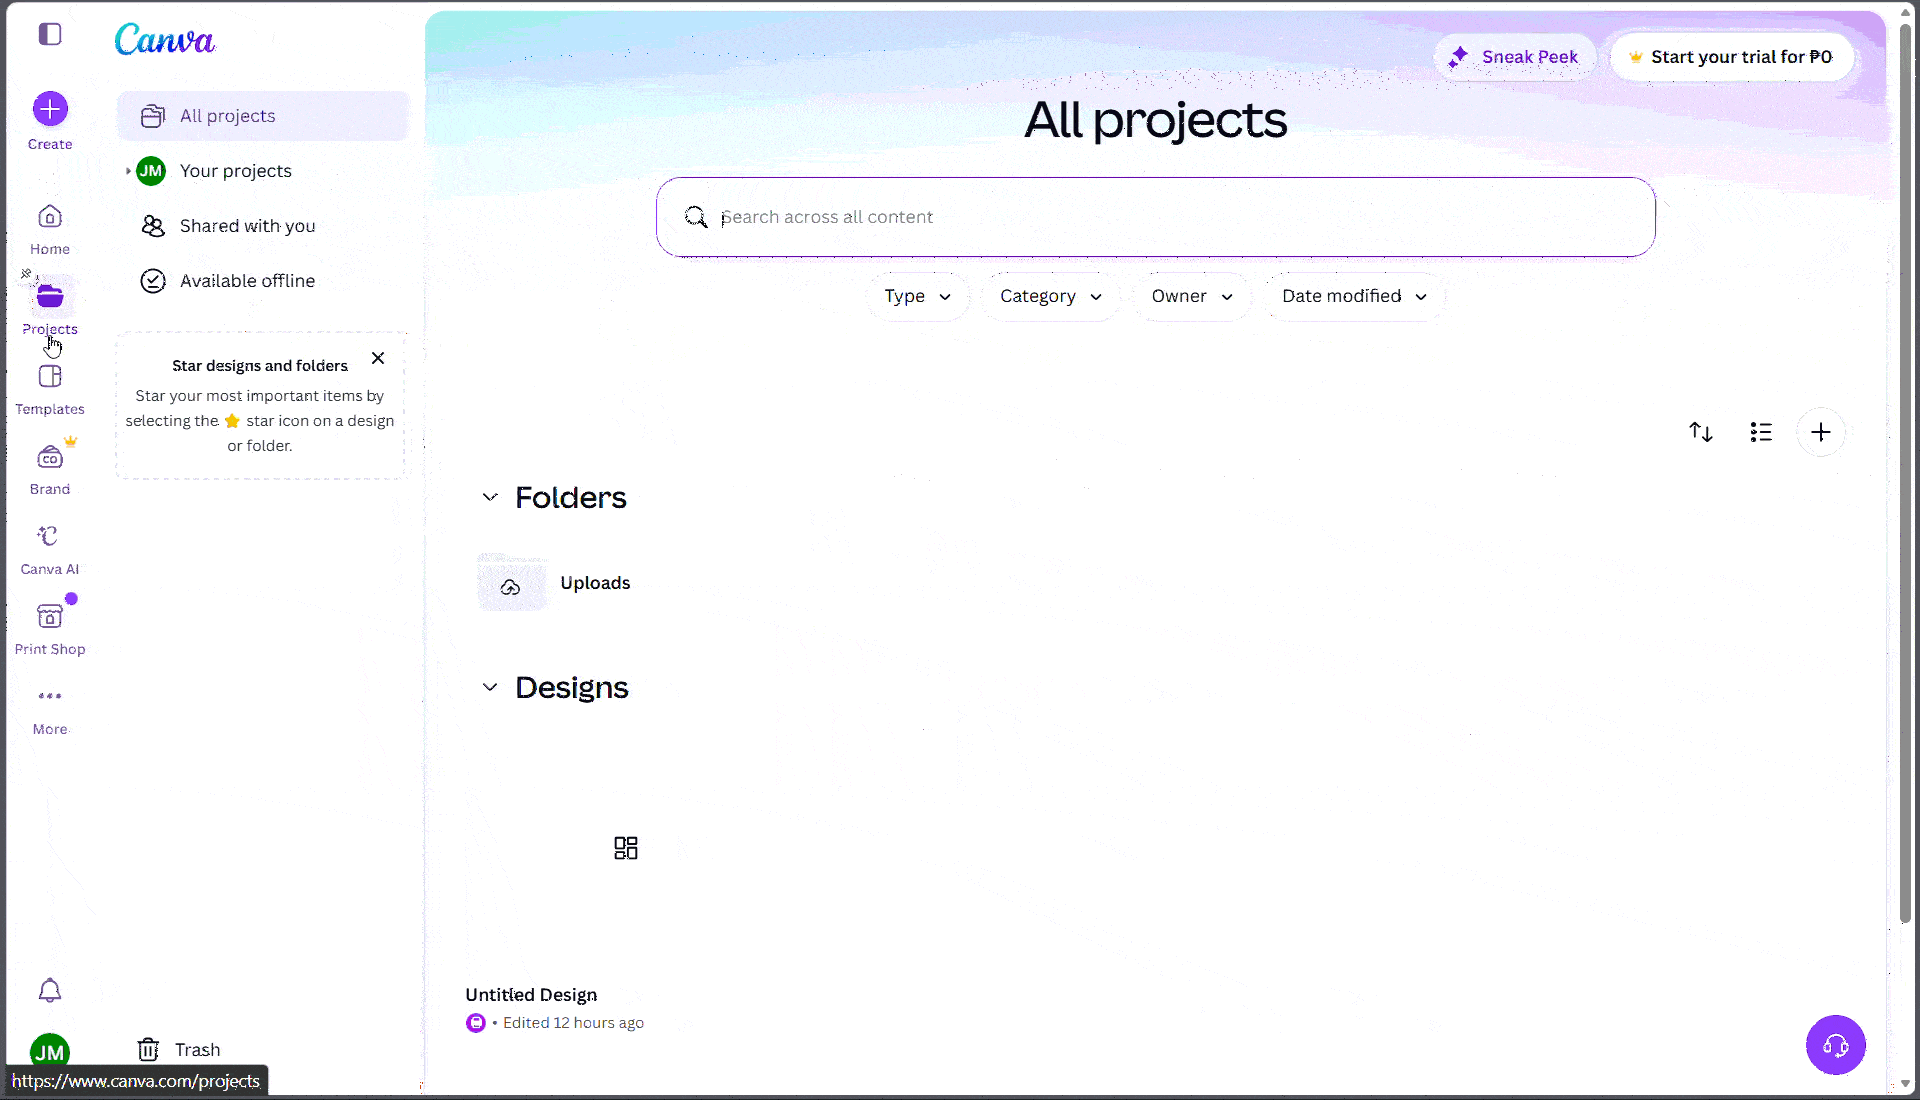Open the Type filter dropdown
Screen dimensions: 1920x1100
coord(917,296)
